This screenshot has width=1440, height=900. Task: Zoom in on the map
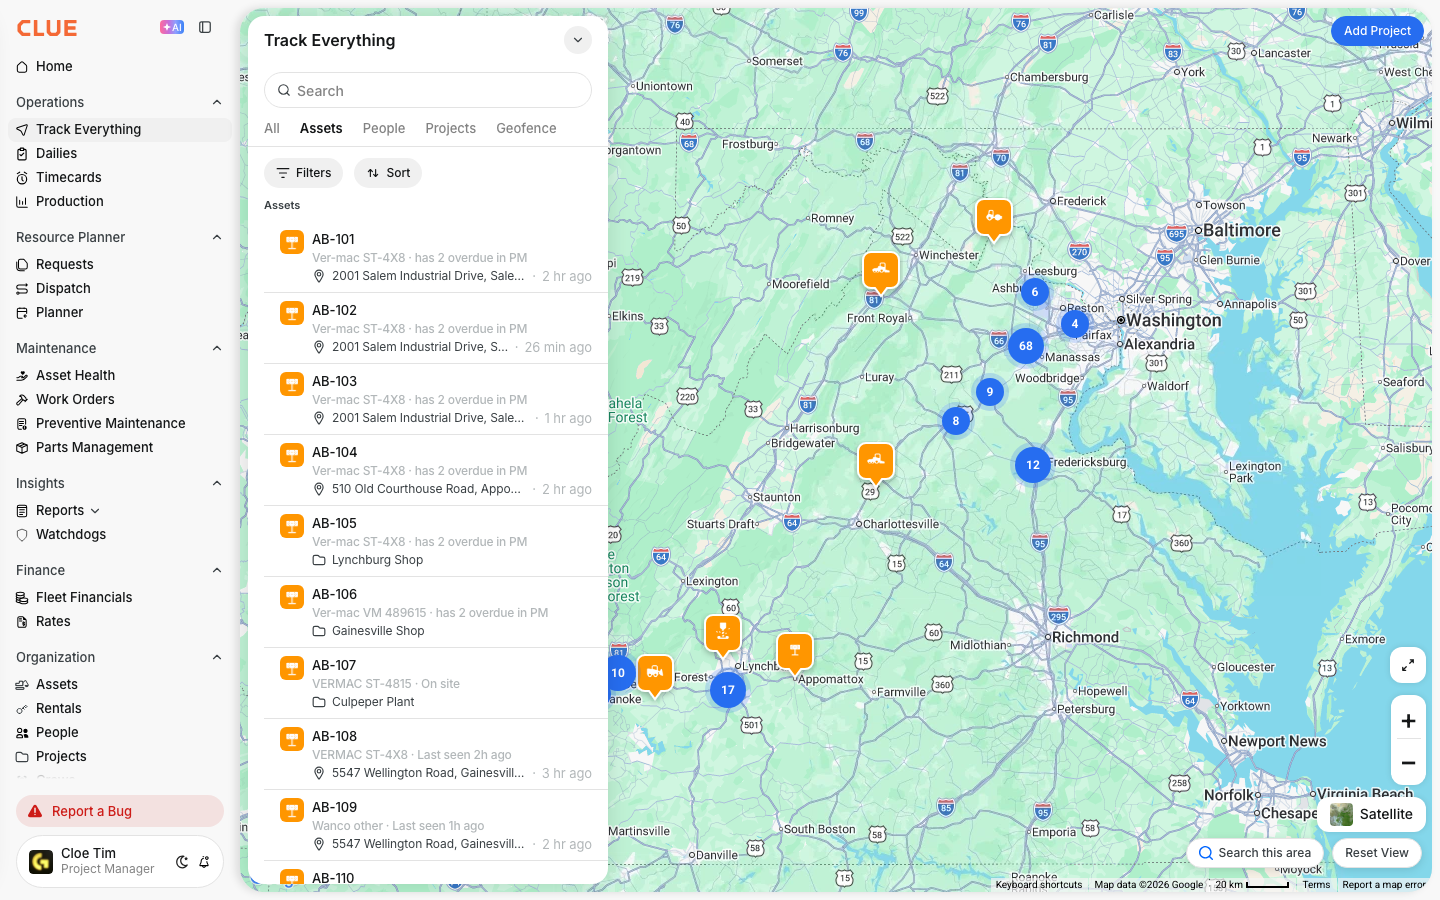pos(1408,721)
